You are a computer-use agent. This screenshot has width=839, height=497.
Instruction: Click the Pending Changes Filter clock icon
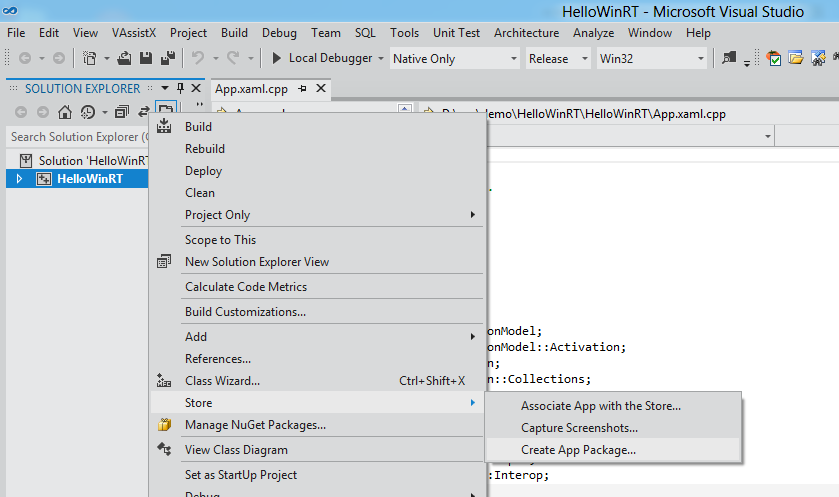(x=88, y=112)
